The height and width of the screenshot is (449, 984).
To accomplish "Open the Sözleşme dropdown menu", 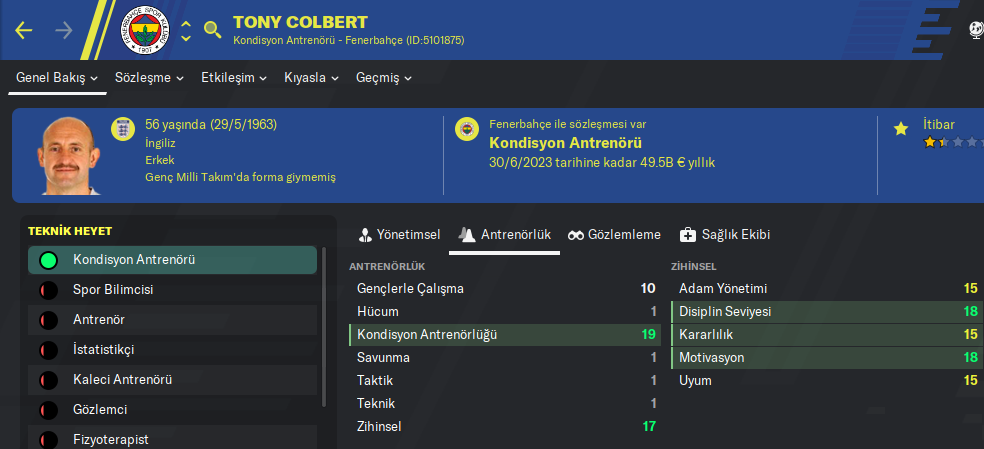I will [x=149, y=78].
